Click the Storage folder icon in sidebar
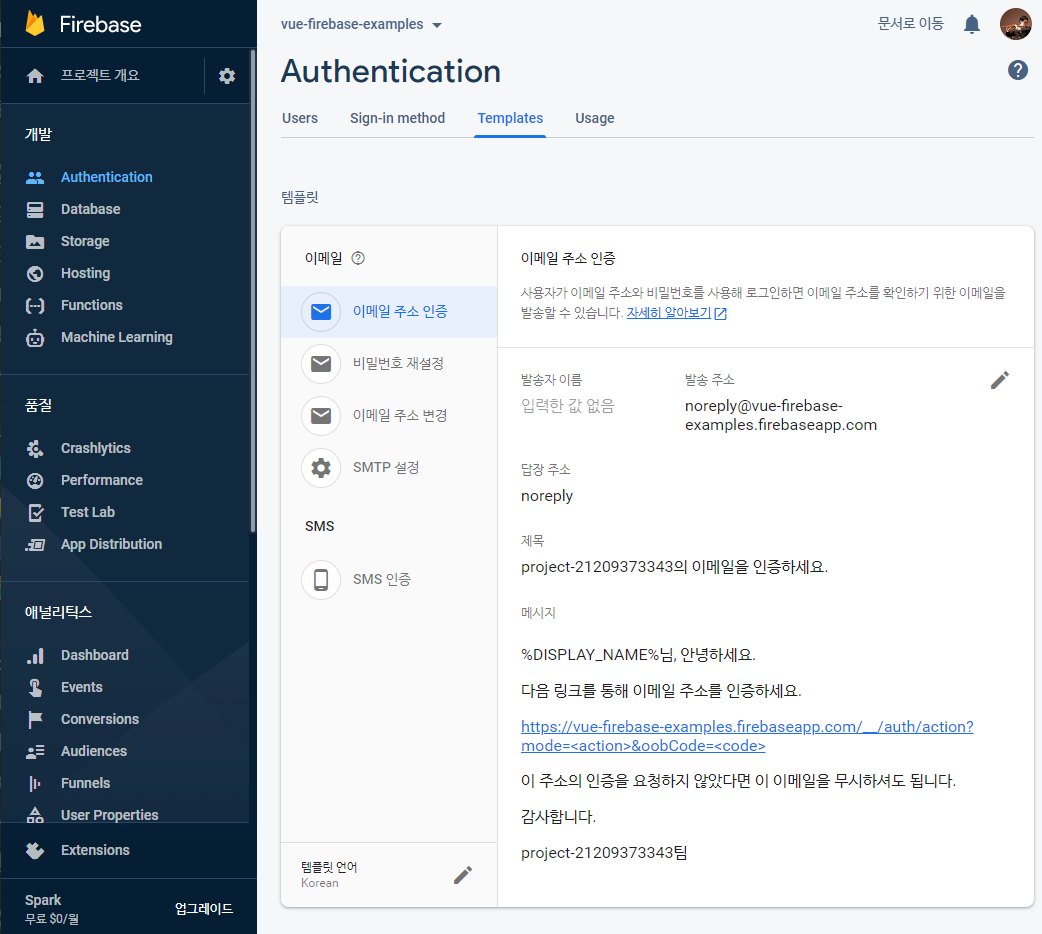The height and width of the screenshot is (934, 1042). [x=35, y=241]
